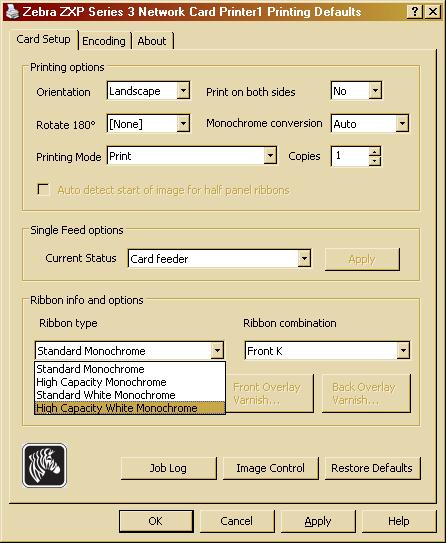The image size is (446, 543).
Task: Decrease the Copies count
Action: (374, 161)
